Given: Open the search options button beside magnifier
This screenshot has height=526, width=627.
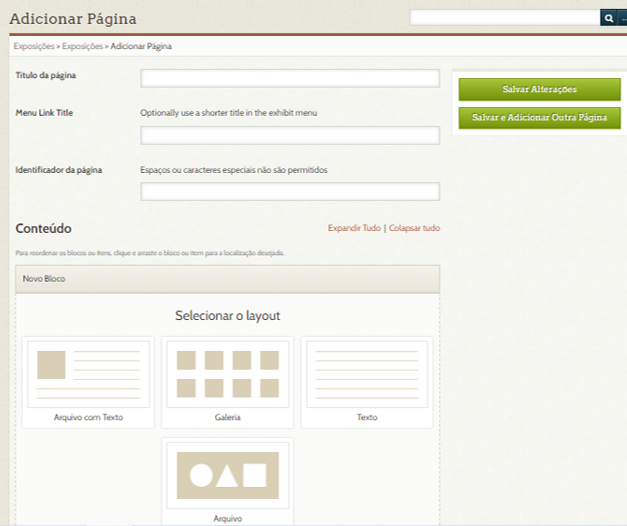Looking at the screenshot, I should (x=622, y=18).
